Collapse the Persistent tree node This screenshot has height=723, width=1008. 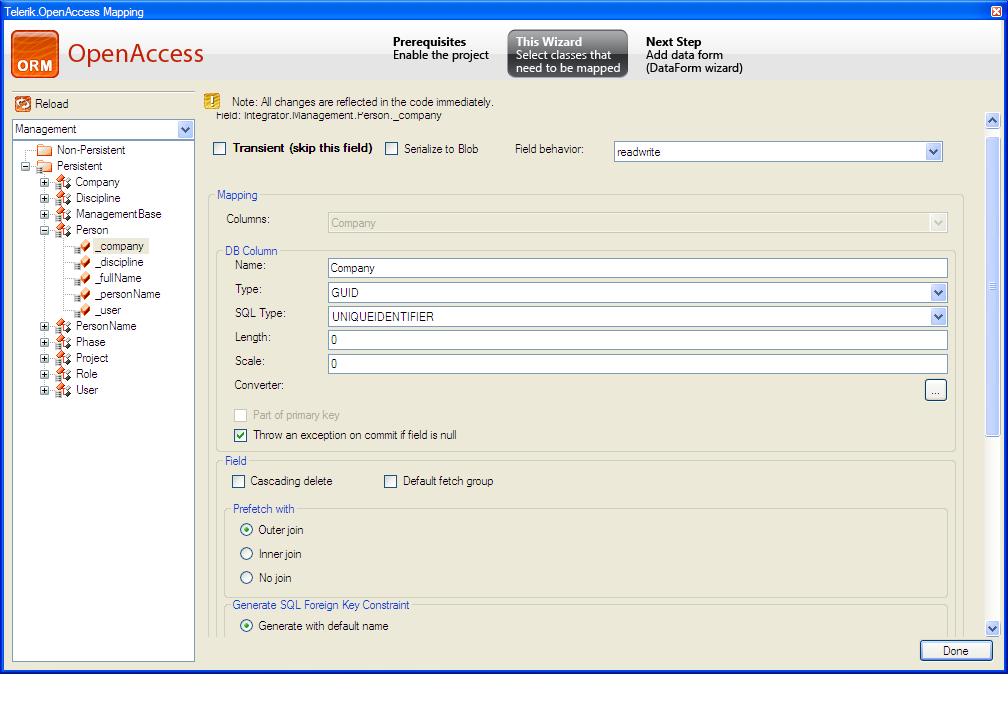point(25,166)
